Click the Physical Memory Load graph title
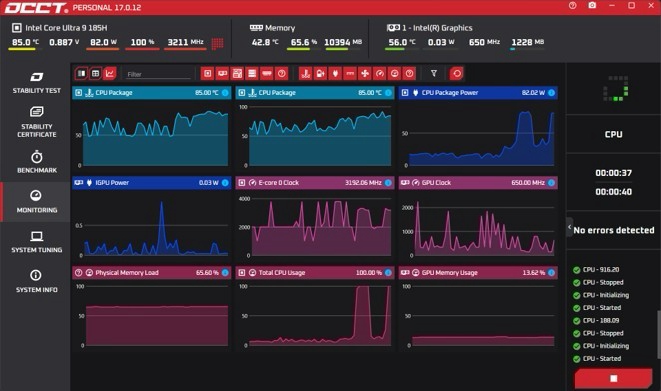 pos(127,273)
